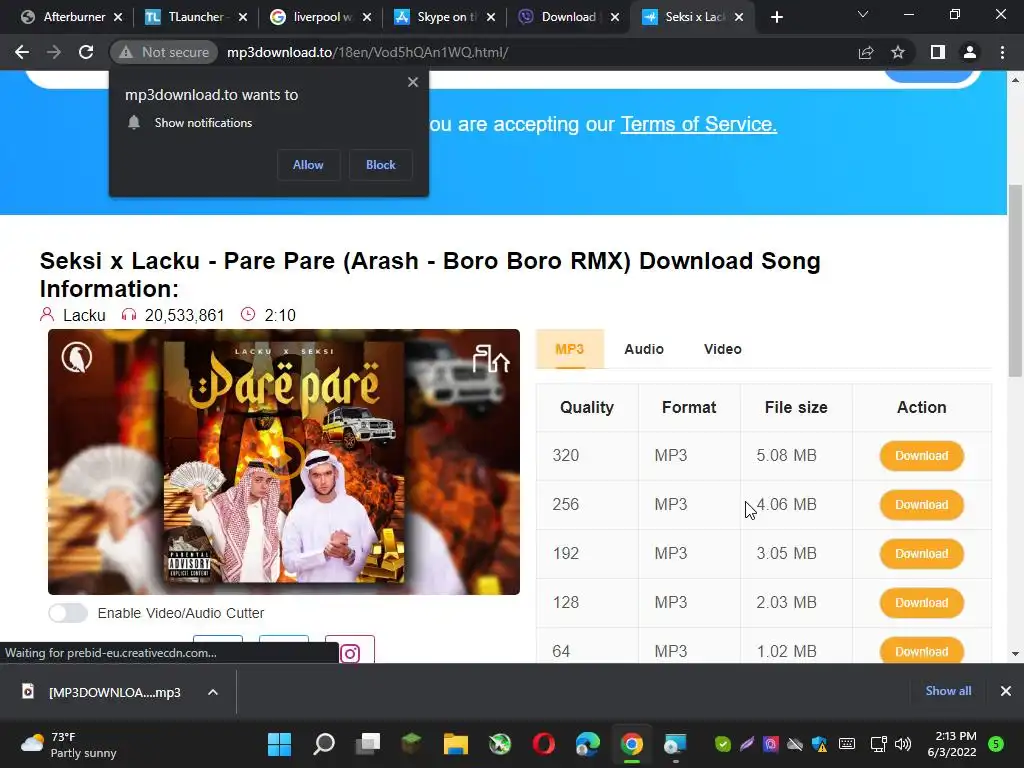
Task: Switch to the MP3 format tab
Action: (569, 349)
